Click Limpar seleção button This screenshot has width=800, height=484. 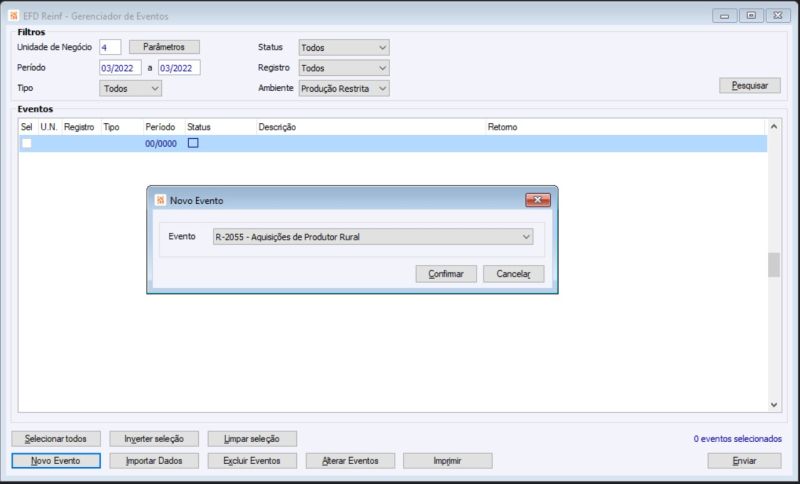(252, 439)
